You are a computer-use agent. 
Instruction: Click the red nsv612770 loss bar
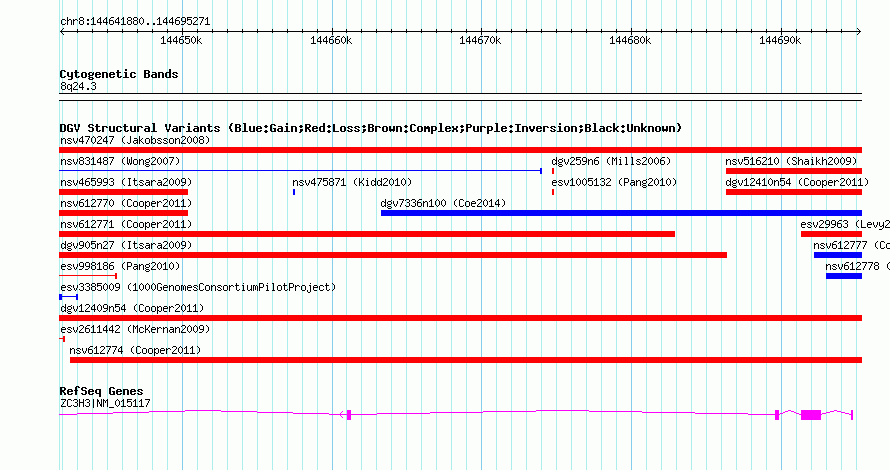point(124,213)
